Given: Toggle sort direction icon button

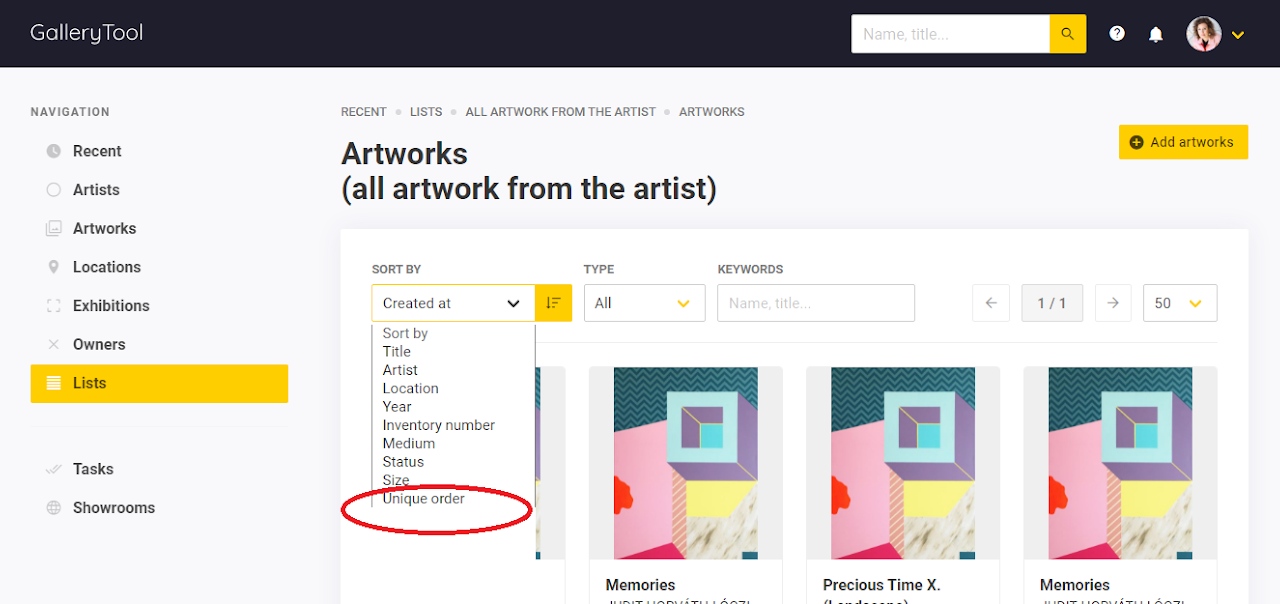Looking at the screenshot, I should pyautogui.click(x=553, y=303).
